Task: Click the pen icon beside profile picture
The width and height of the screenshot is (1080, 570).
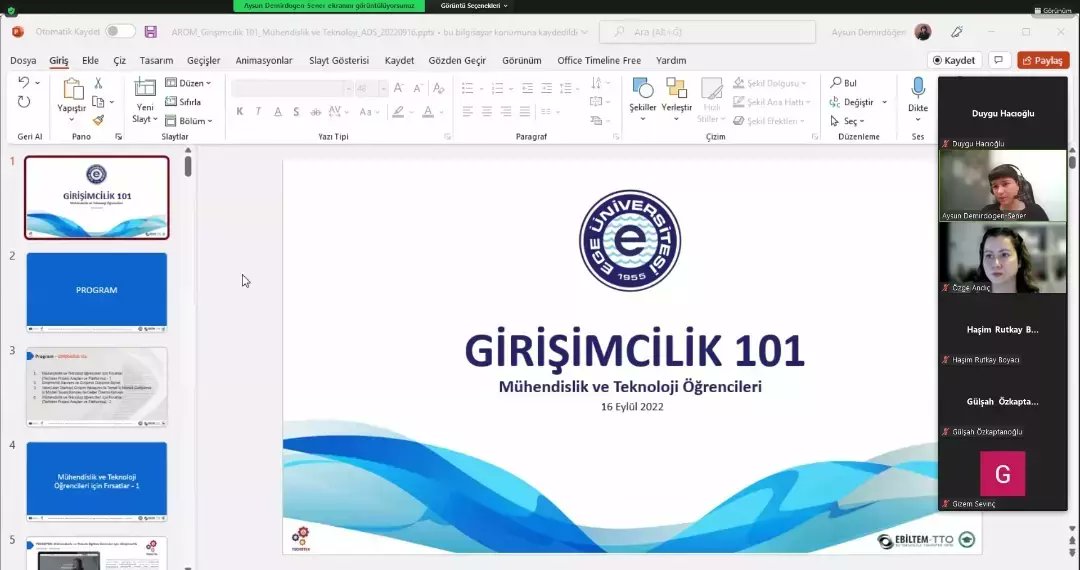Action: (x=957, y=32)
